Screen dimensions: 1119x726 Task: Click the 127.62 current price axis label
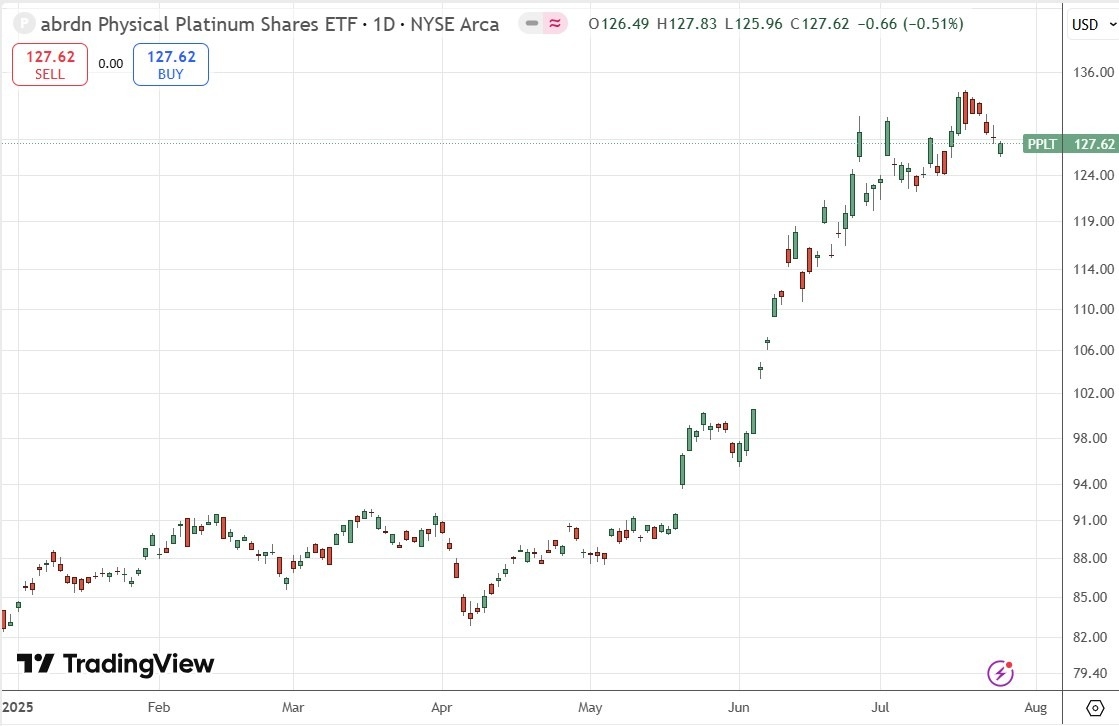coord(1093,144)
